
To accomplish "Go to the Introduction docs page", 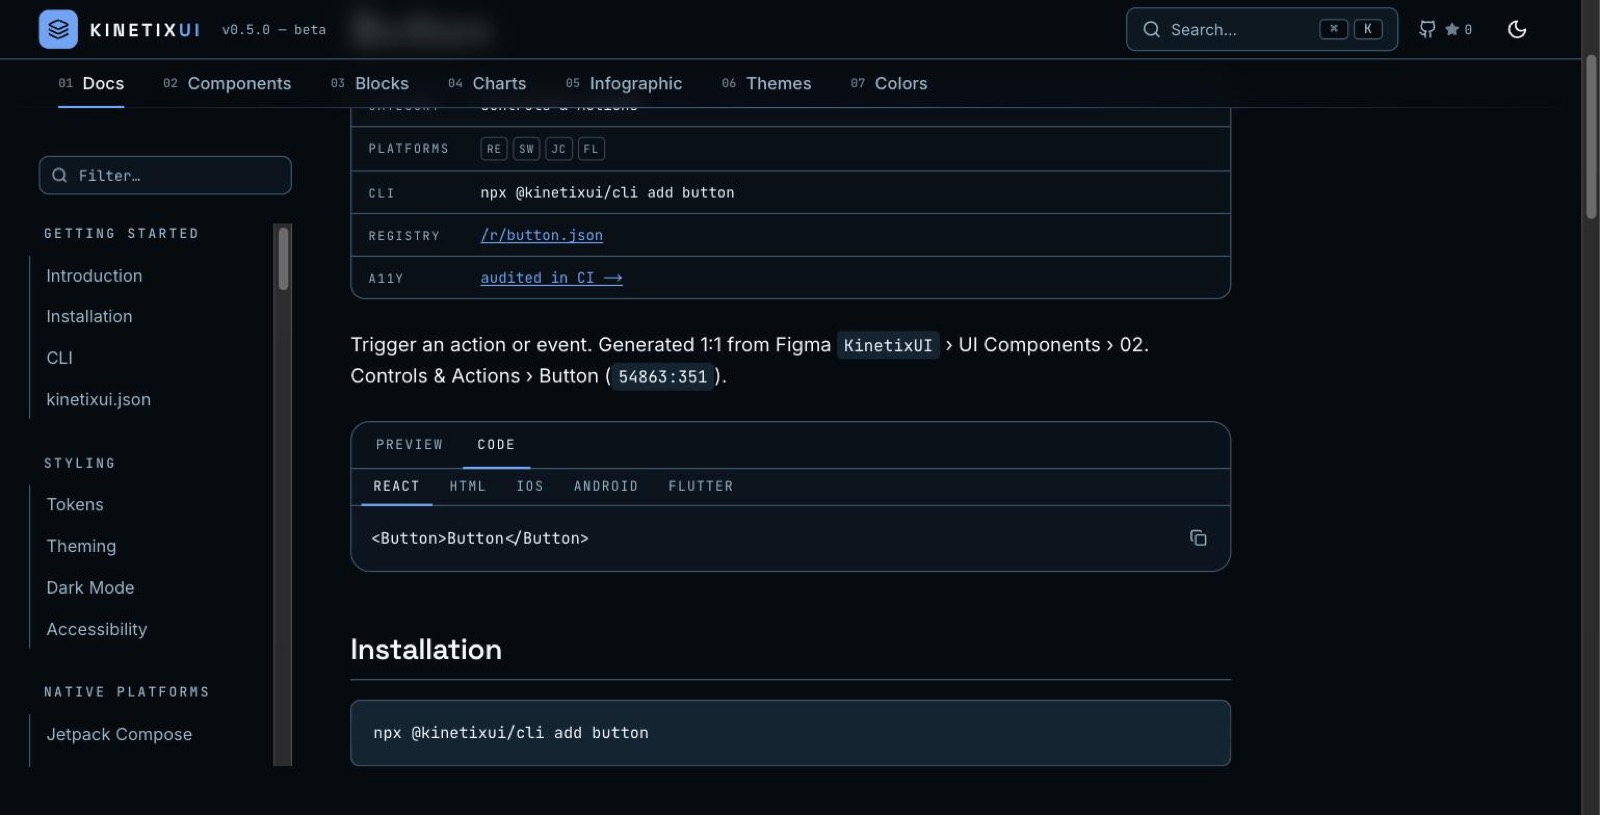I will click(94, 276).
